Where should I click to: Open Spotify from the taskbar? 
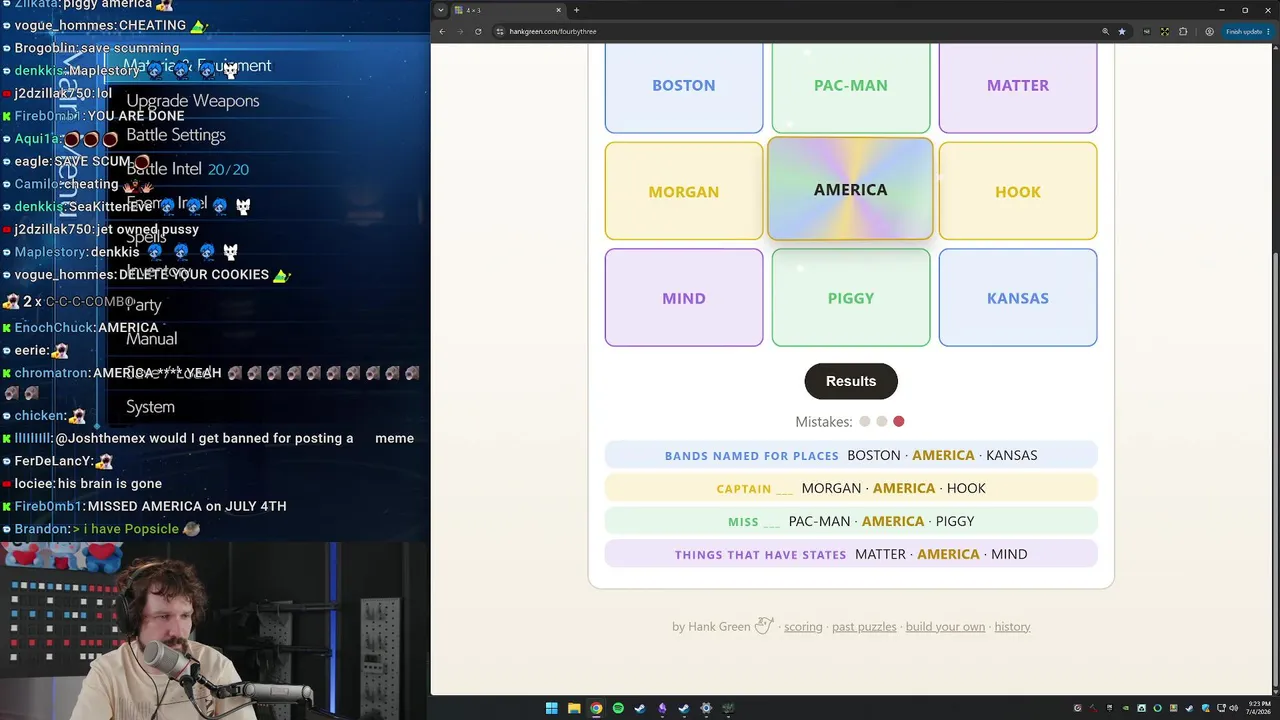coord(618,708)
